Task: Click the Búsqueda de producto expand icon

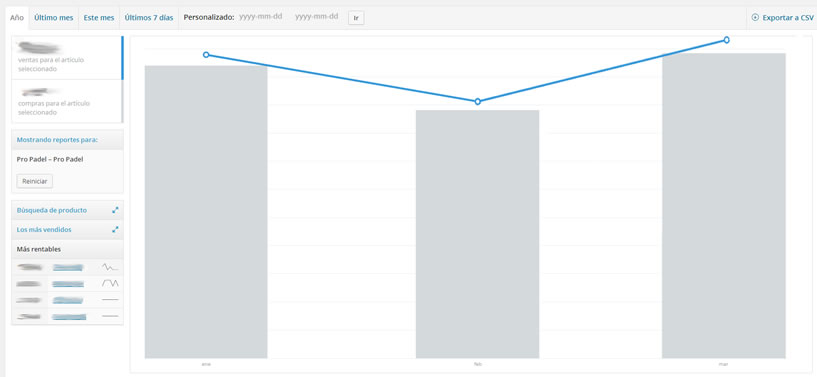Action: click(115, 210)
